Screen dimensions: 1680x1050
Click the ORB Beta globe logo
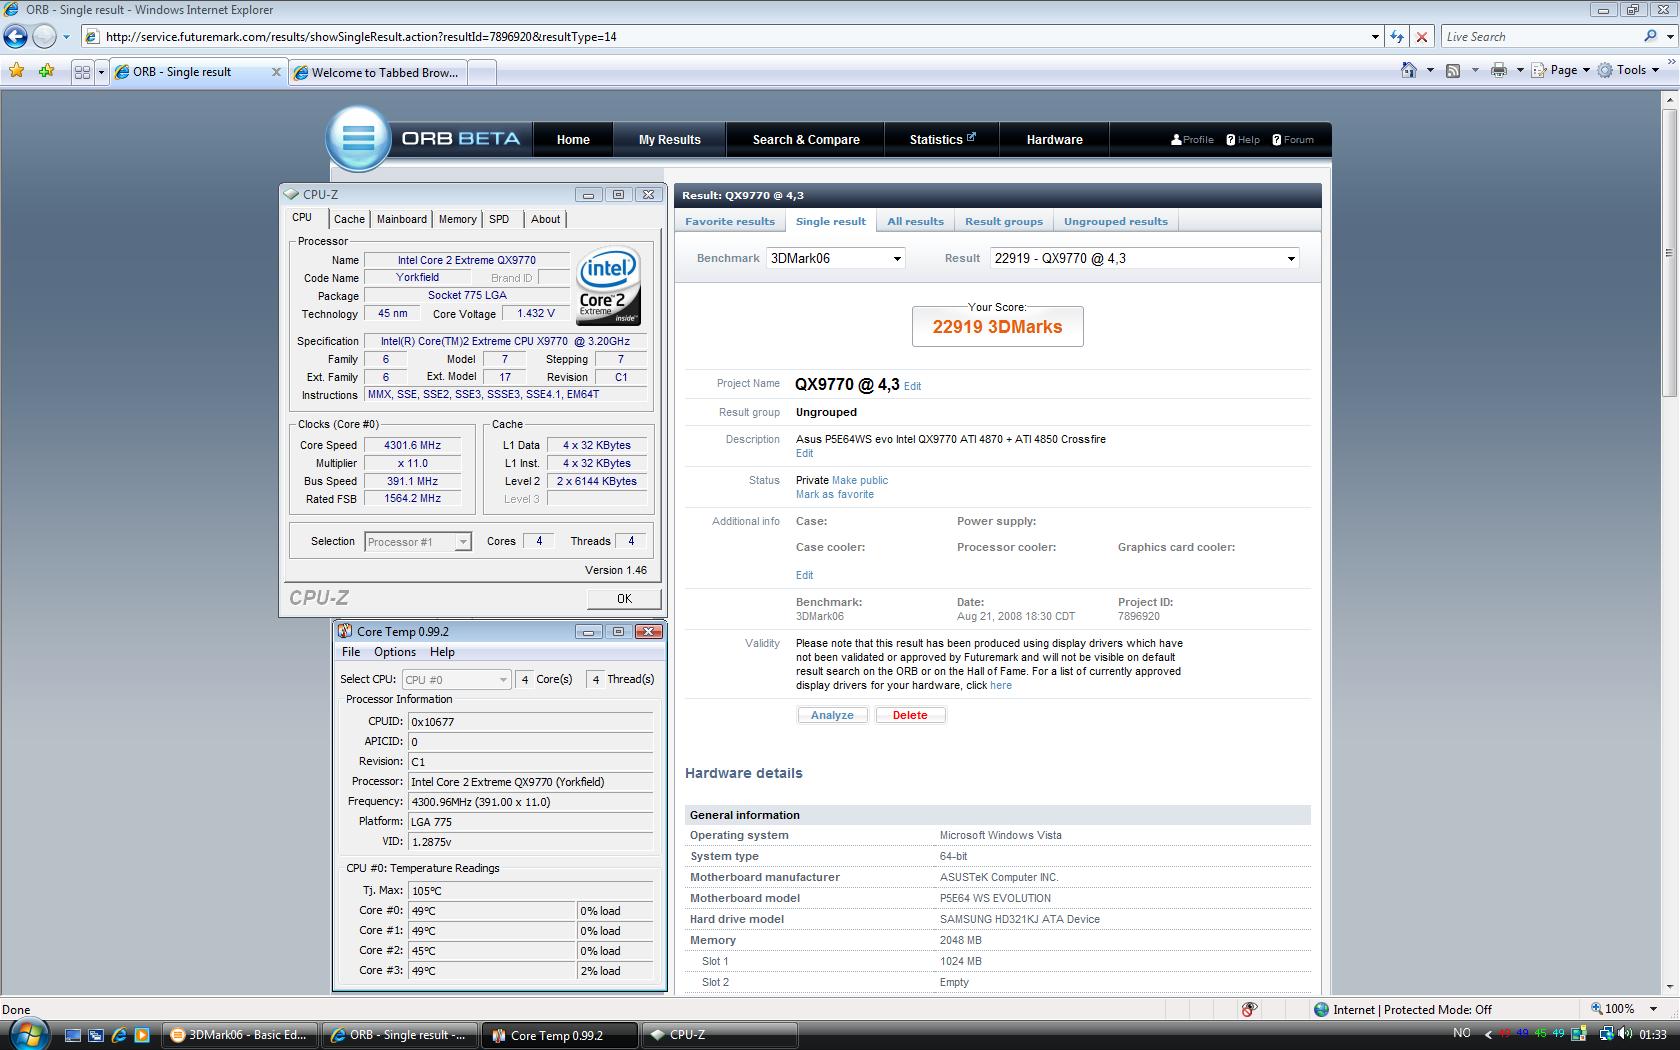click(358, 138)
